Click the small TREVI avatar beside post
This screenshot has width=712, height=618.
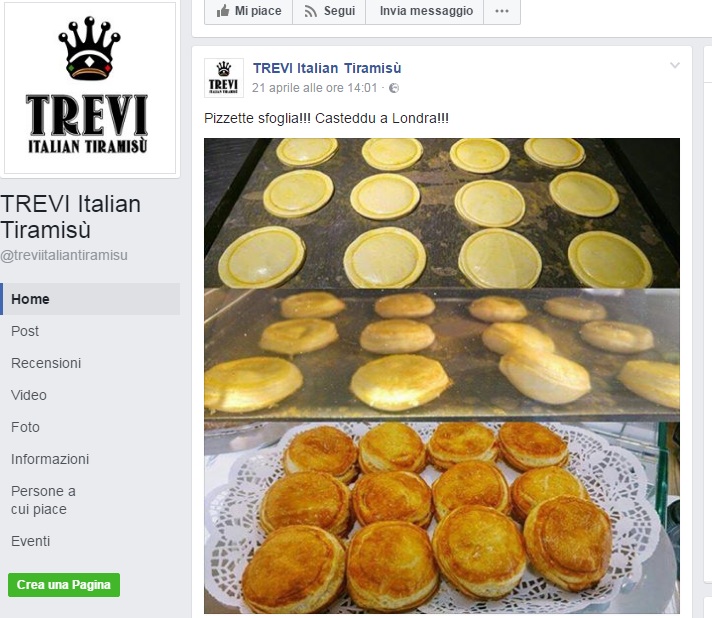click(223, 78)
